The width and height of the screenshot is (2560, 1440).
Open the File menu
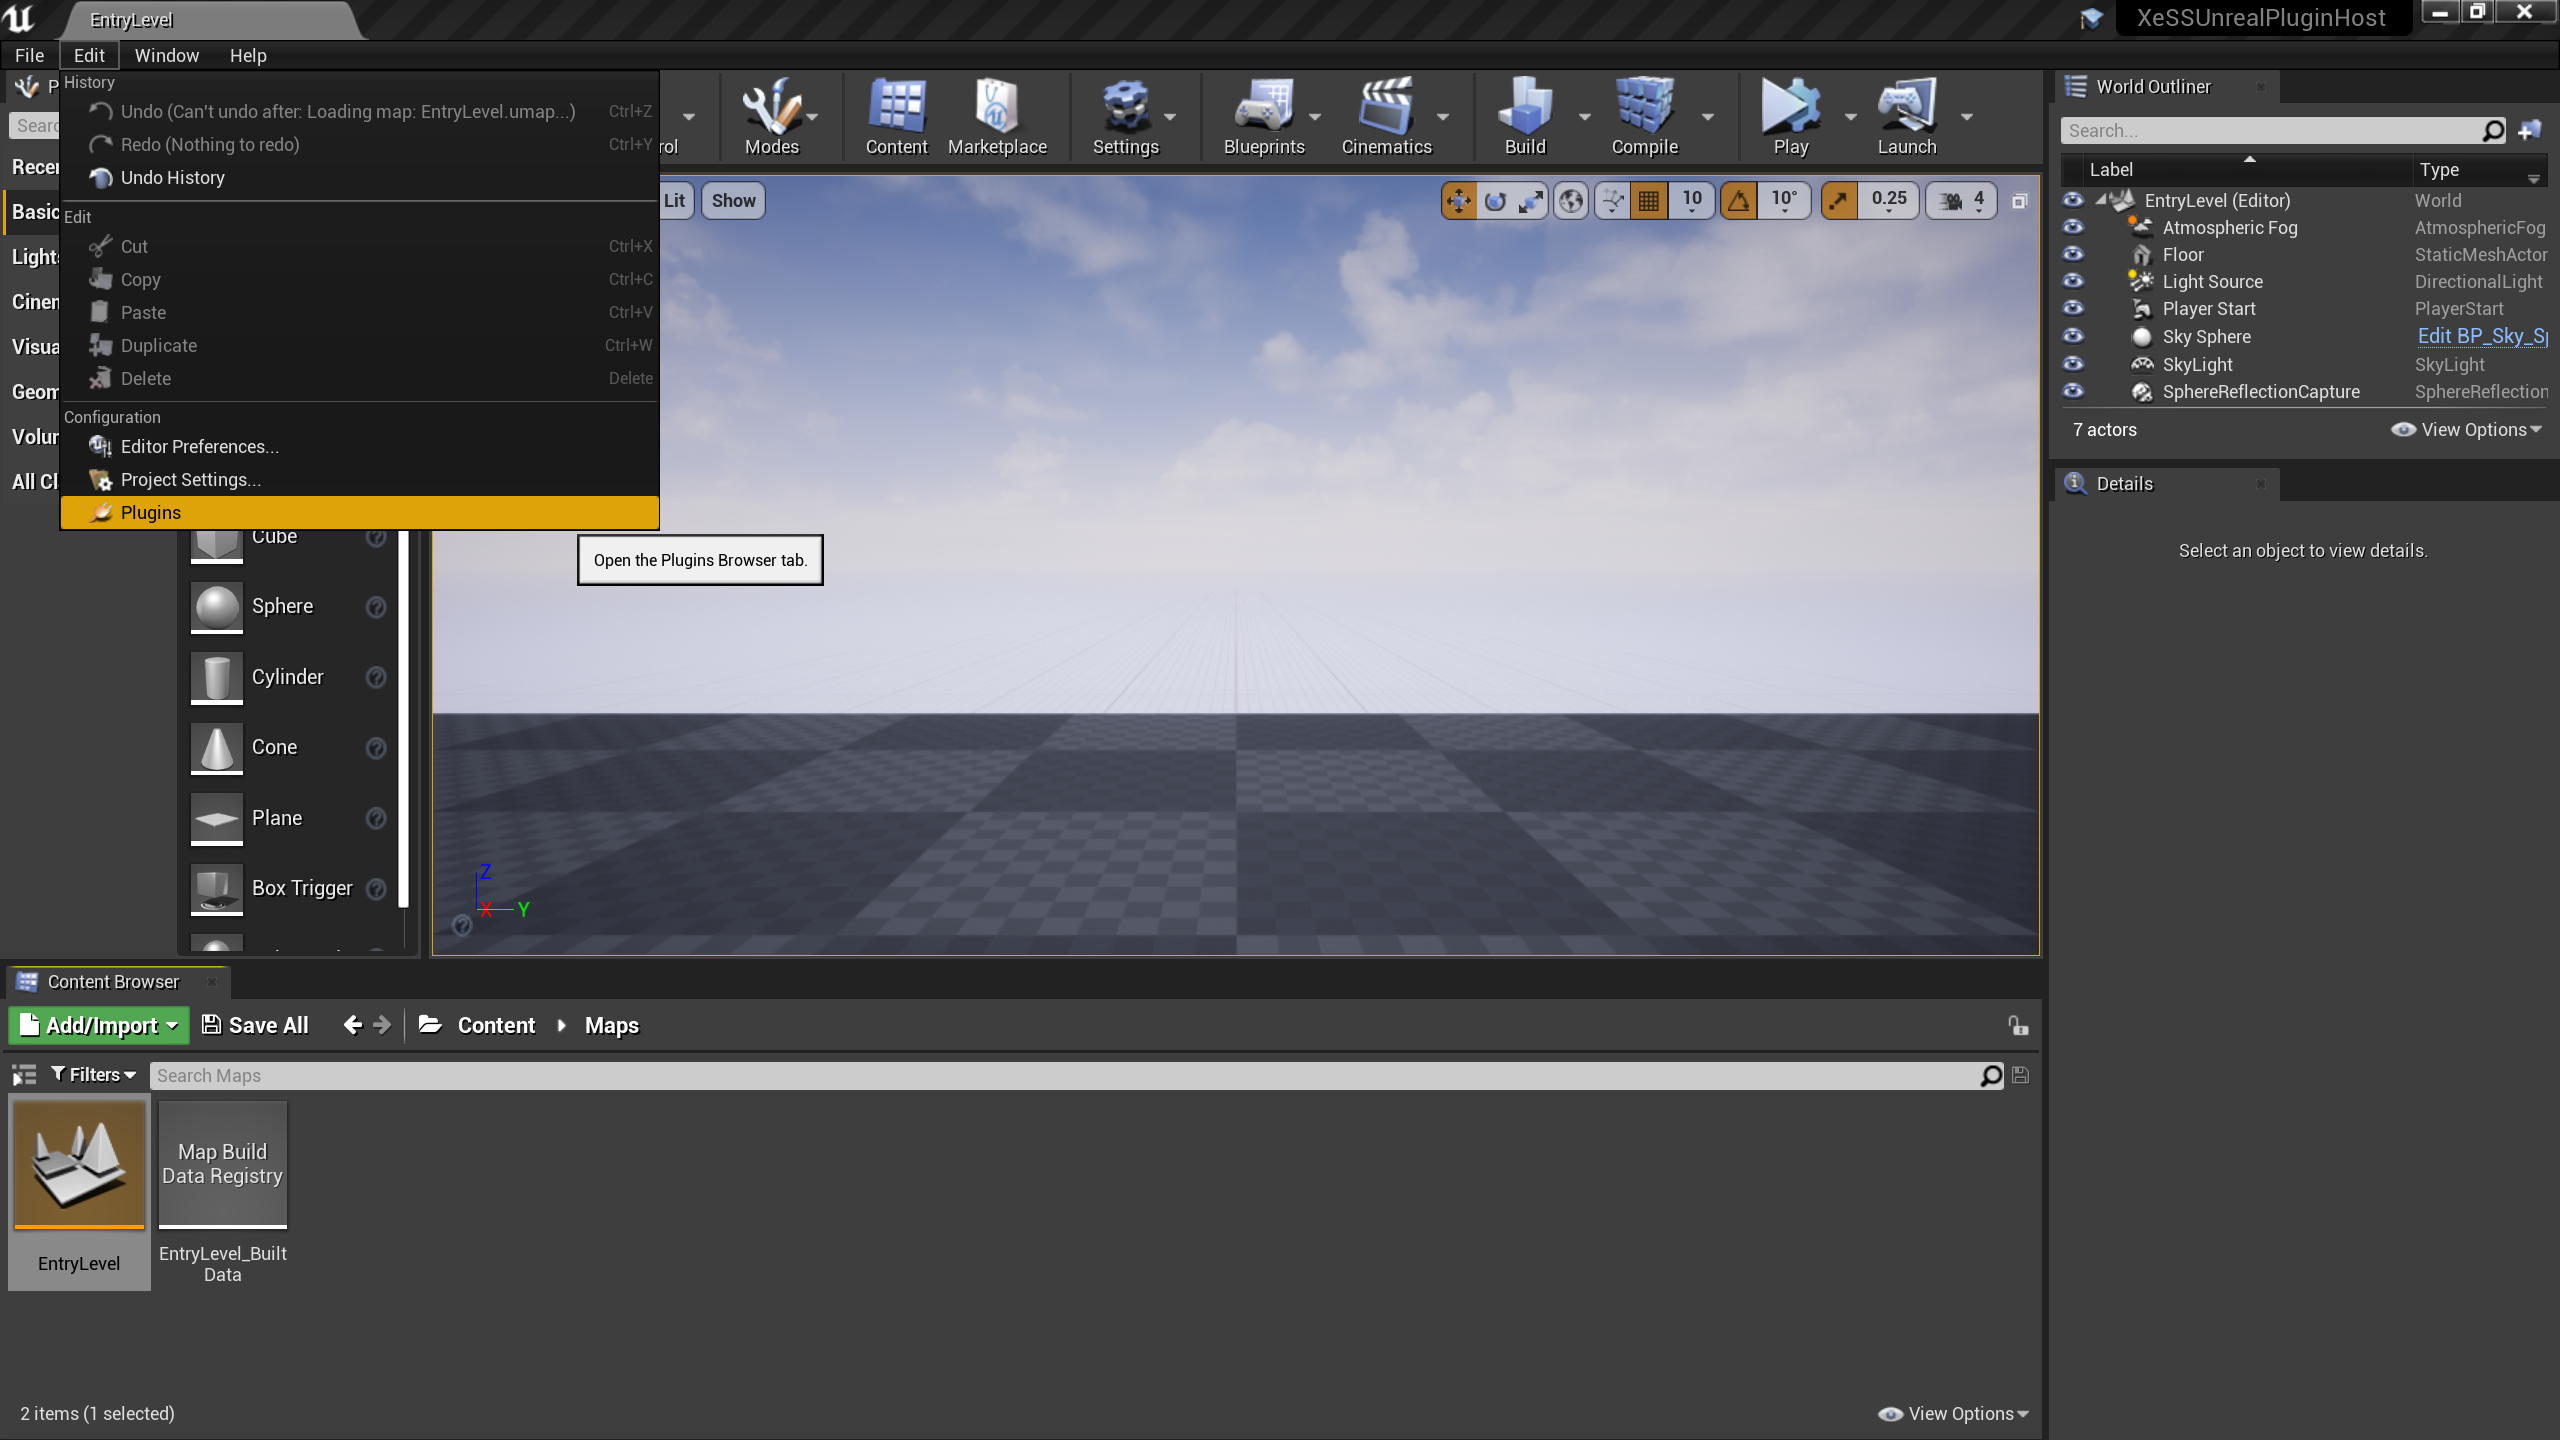(29, 55)
